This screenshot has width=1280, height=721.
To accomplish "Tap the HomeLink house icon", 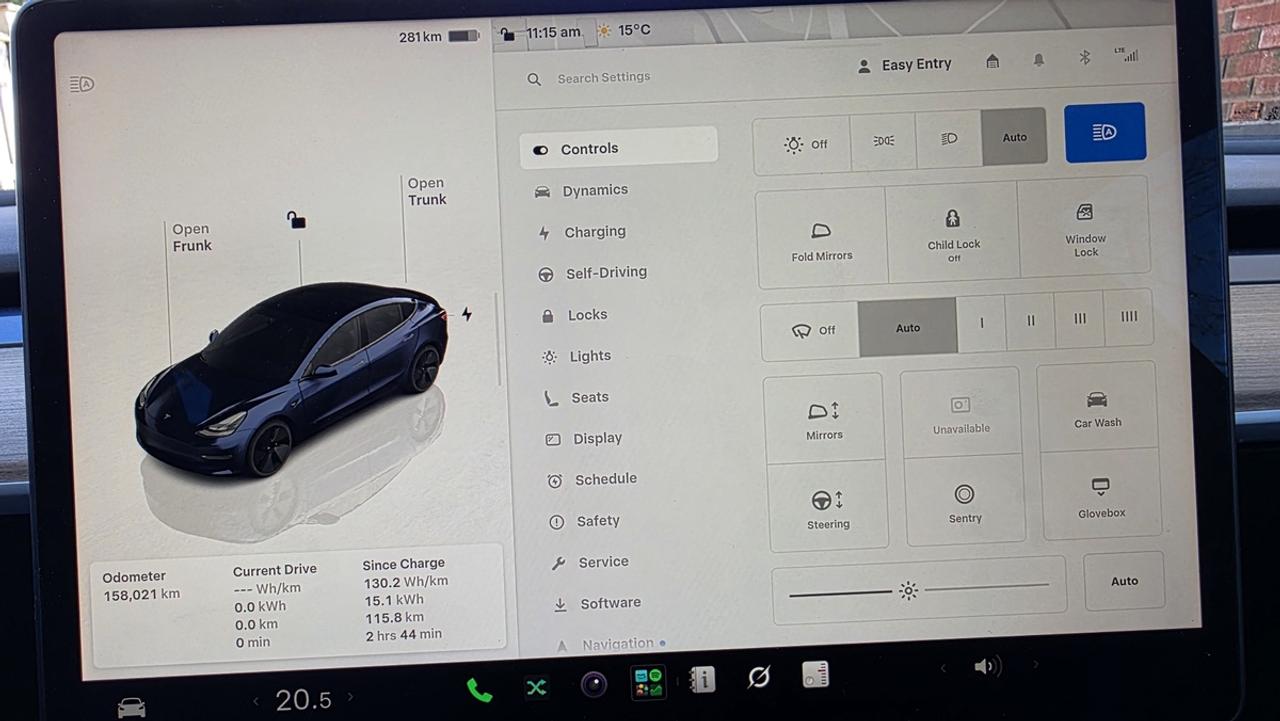I will 992,62.
